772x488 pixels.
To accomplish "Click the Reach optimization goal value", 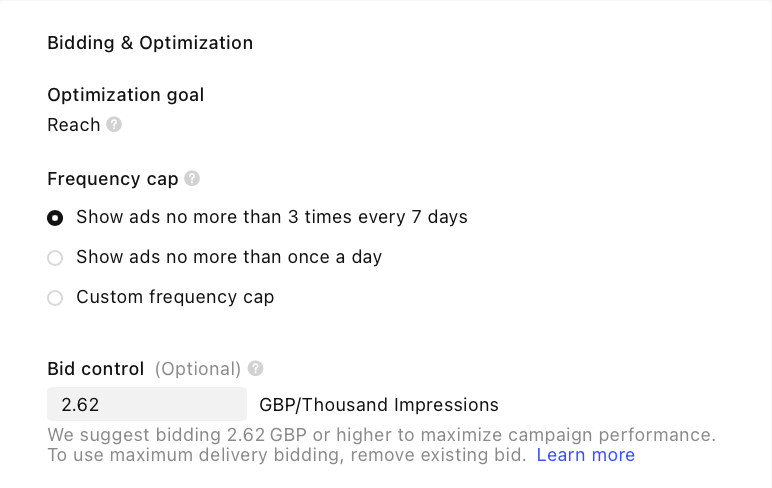I will tap(74, 125).
